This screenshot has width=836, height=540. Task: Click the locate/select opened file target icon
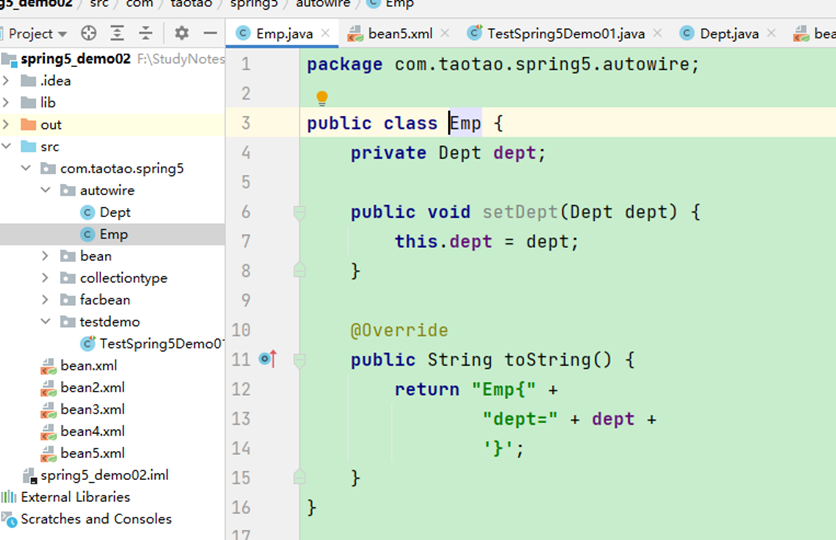tap(89, 33)
